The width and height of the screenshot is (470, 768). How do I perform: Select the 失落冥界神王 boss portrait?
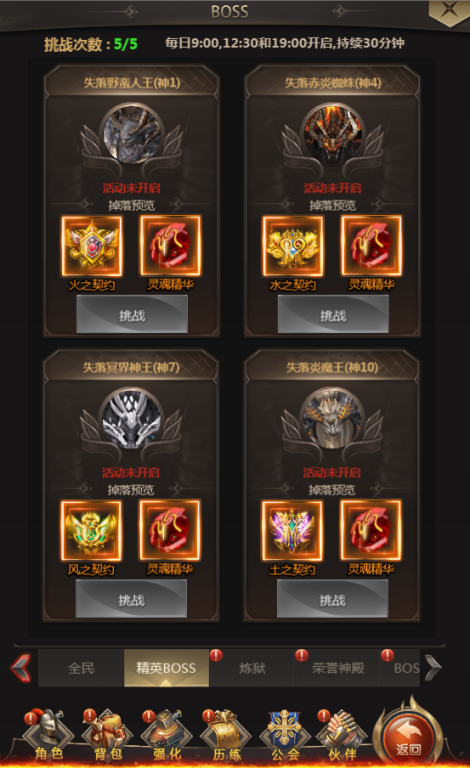(x=131, y=419)
